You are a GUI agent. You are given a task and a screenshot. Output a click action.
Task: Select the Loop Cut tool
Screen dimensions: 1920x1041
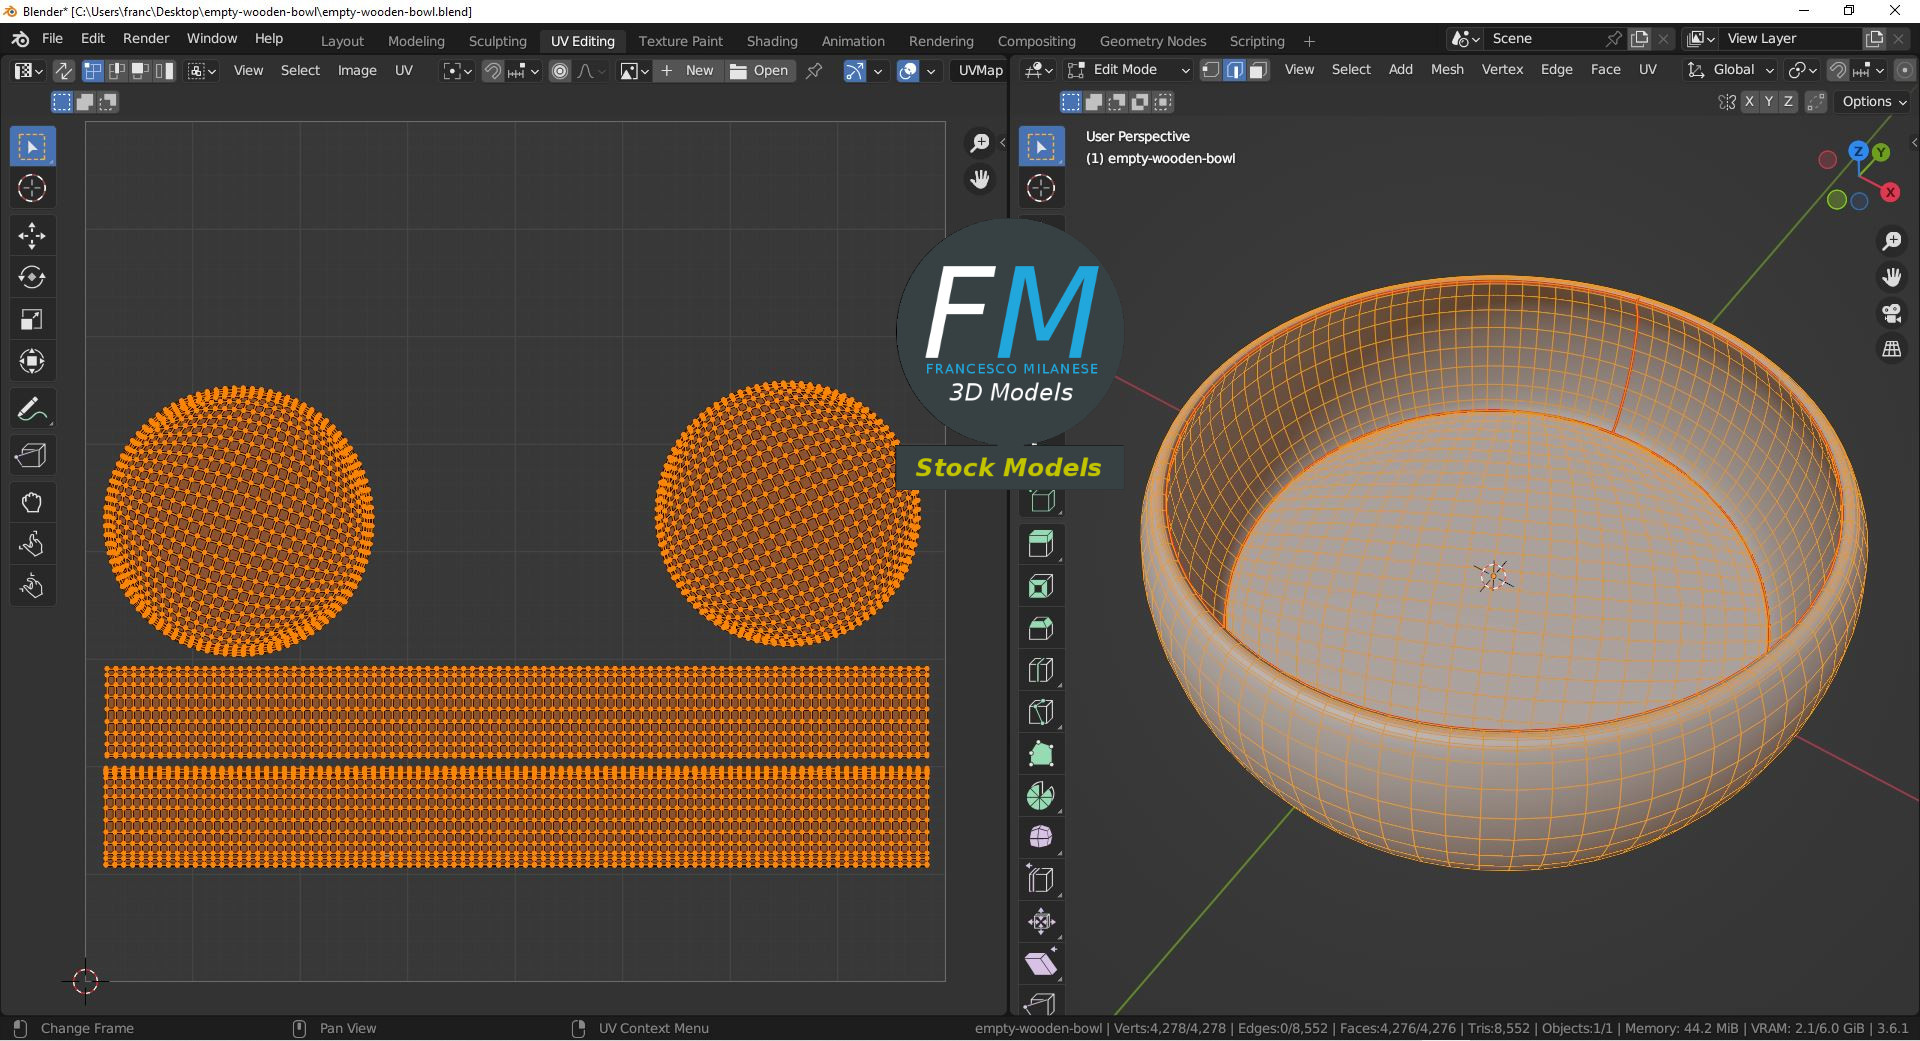click(x=1041, y=670)
